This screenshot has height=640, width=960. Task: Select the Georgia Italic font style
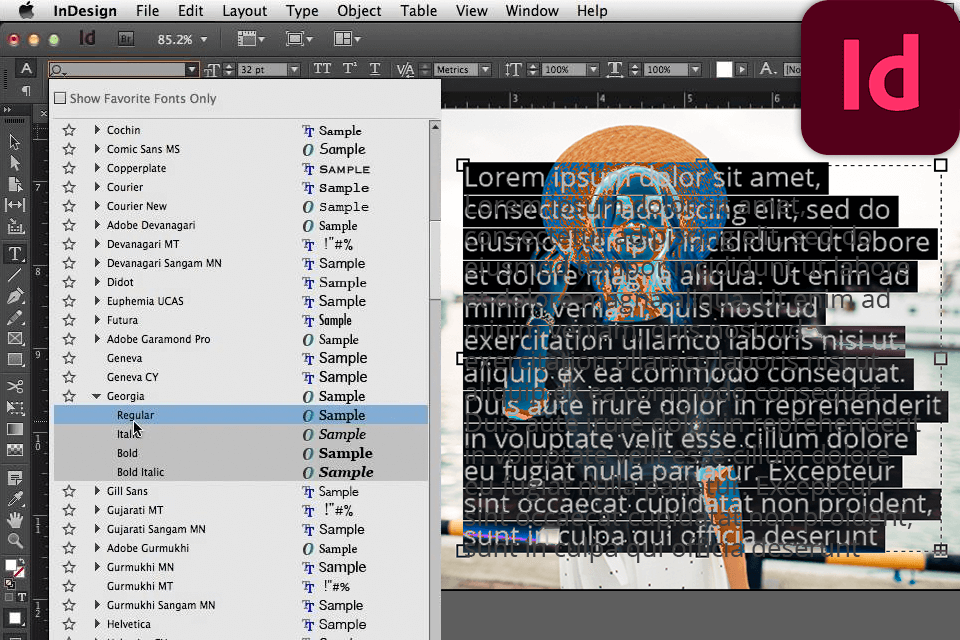tap(128, 434)
